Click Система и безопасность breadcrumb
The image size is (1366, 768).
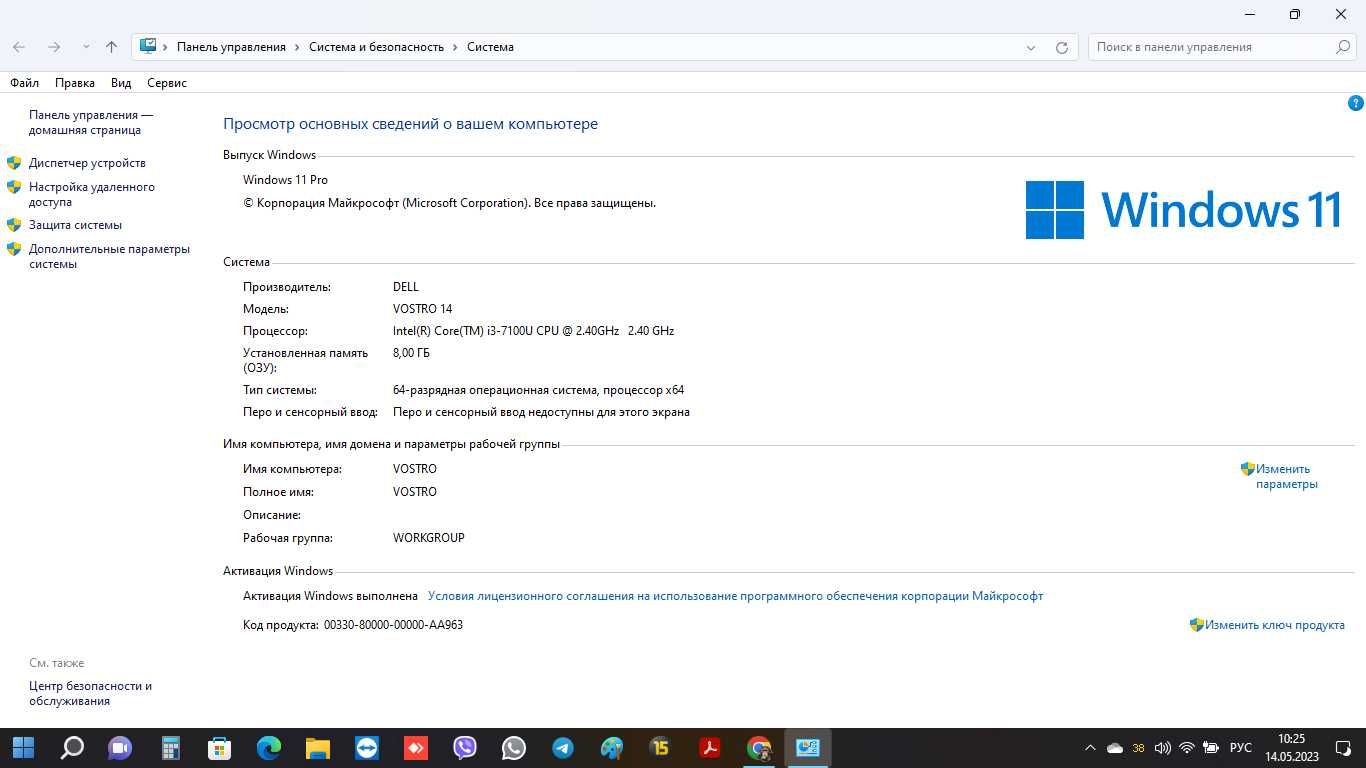pyautogui.click(x=376, y=47)
